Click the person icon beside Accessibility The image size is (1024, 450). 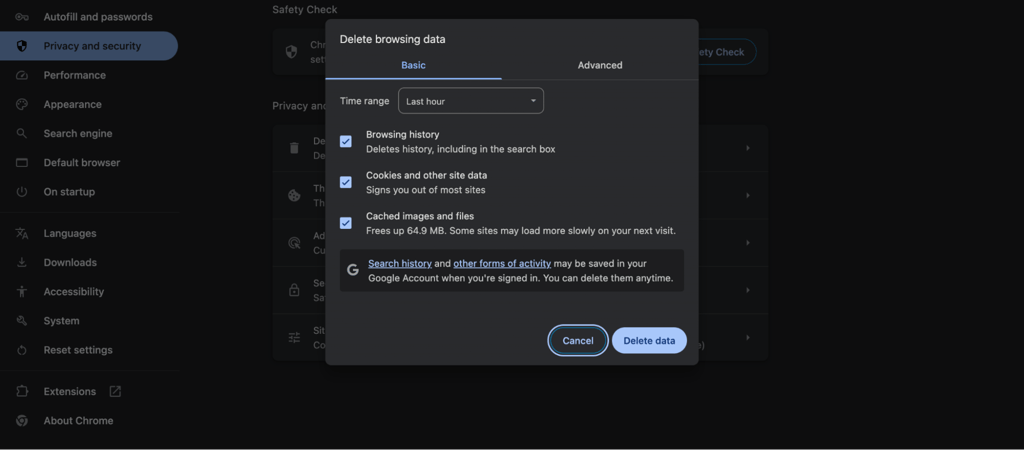point(22,292)
